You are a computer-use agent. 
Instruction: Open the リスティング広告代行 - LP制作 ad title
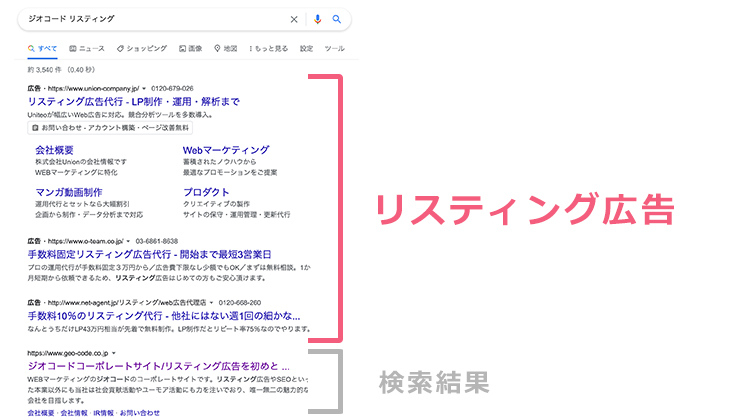coord(133,102)
